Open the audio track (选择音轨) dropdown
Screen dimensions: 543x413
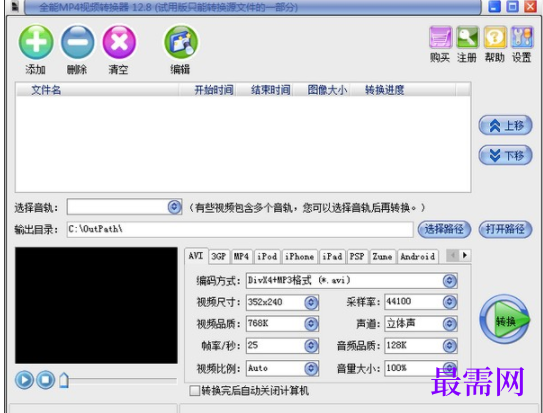coord(175,207)
